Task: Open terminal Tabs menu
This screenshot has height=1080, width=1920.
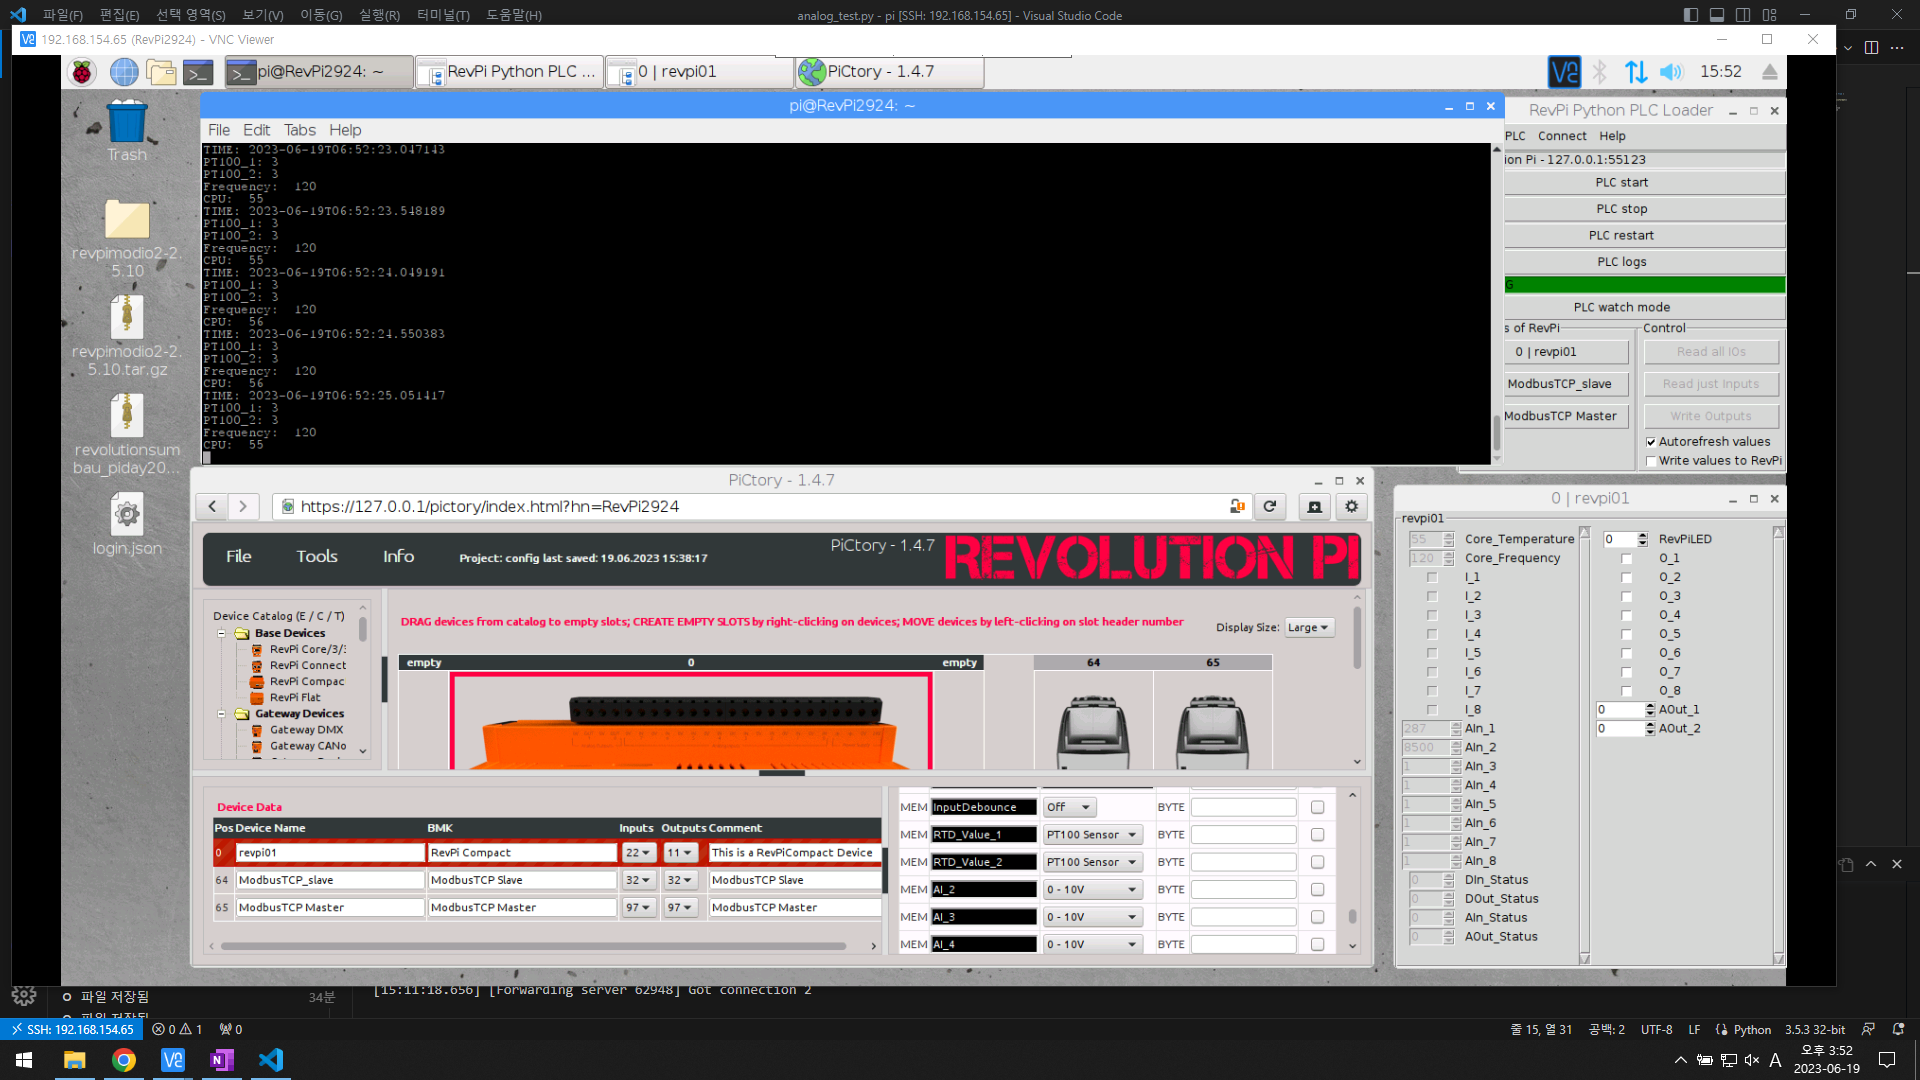Action: (300, 130)
